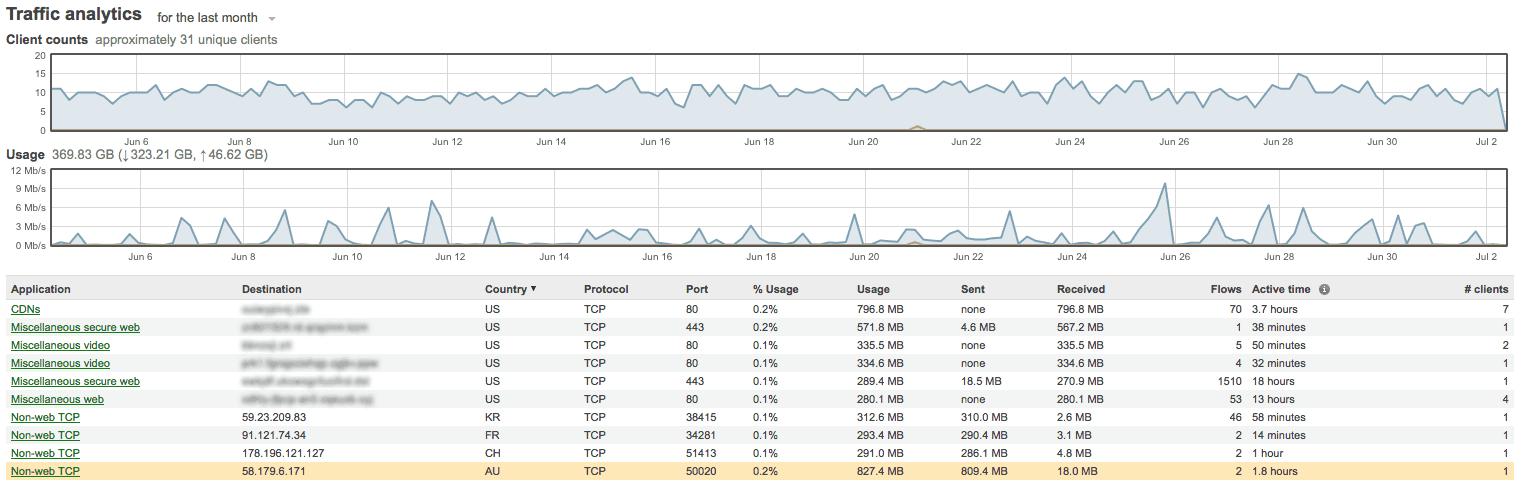Sort table by Application column header

41,289
